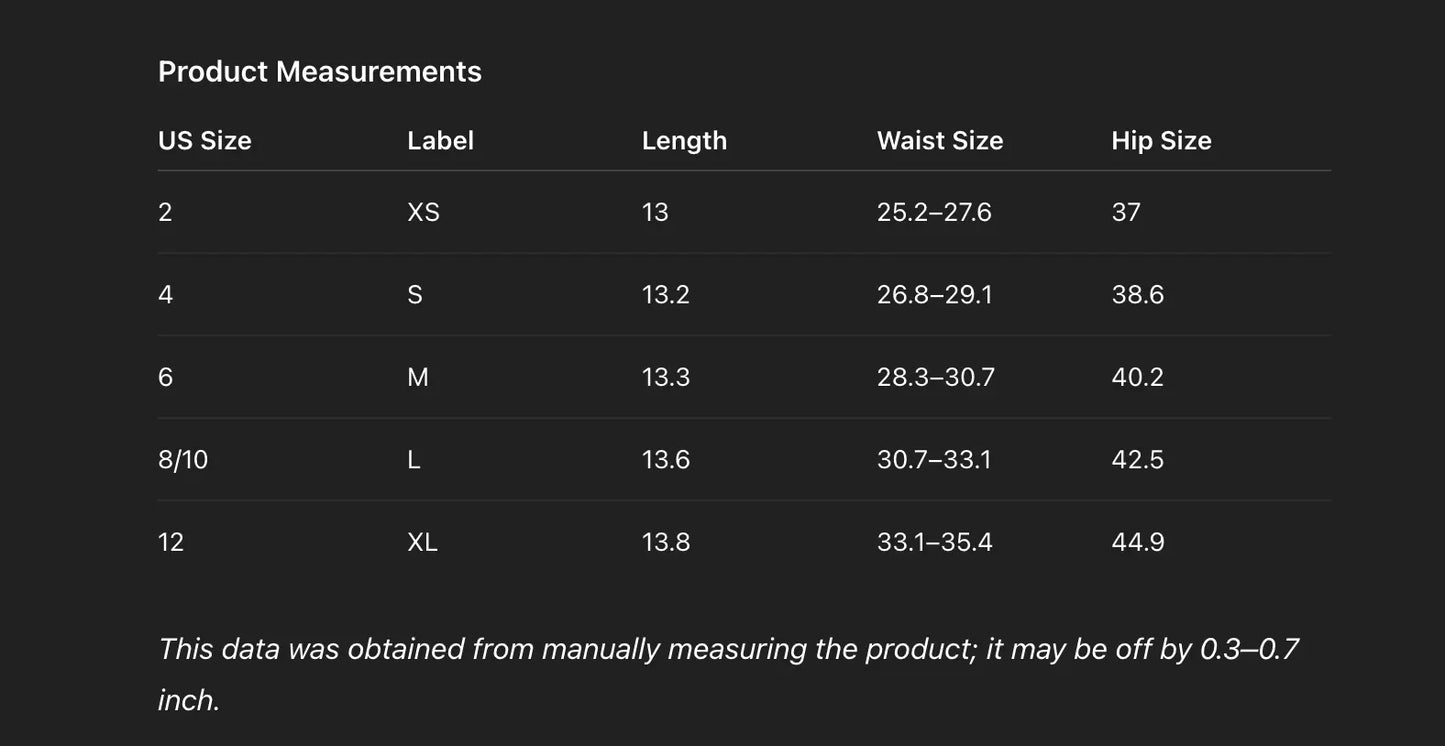Select the XL label cell
Viewport: 1445px width, 746px height.
click(422, 542)
